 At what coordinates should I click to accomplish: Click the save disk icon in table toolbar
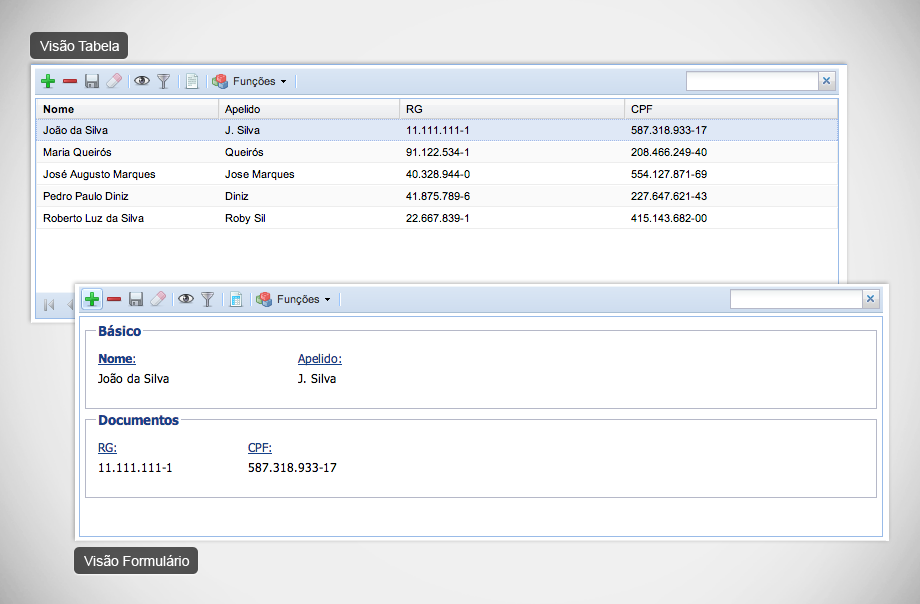coord(92,81)
